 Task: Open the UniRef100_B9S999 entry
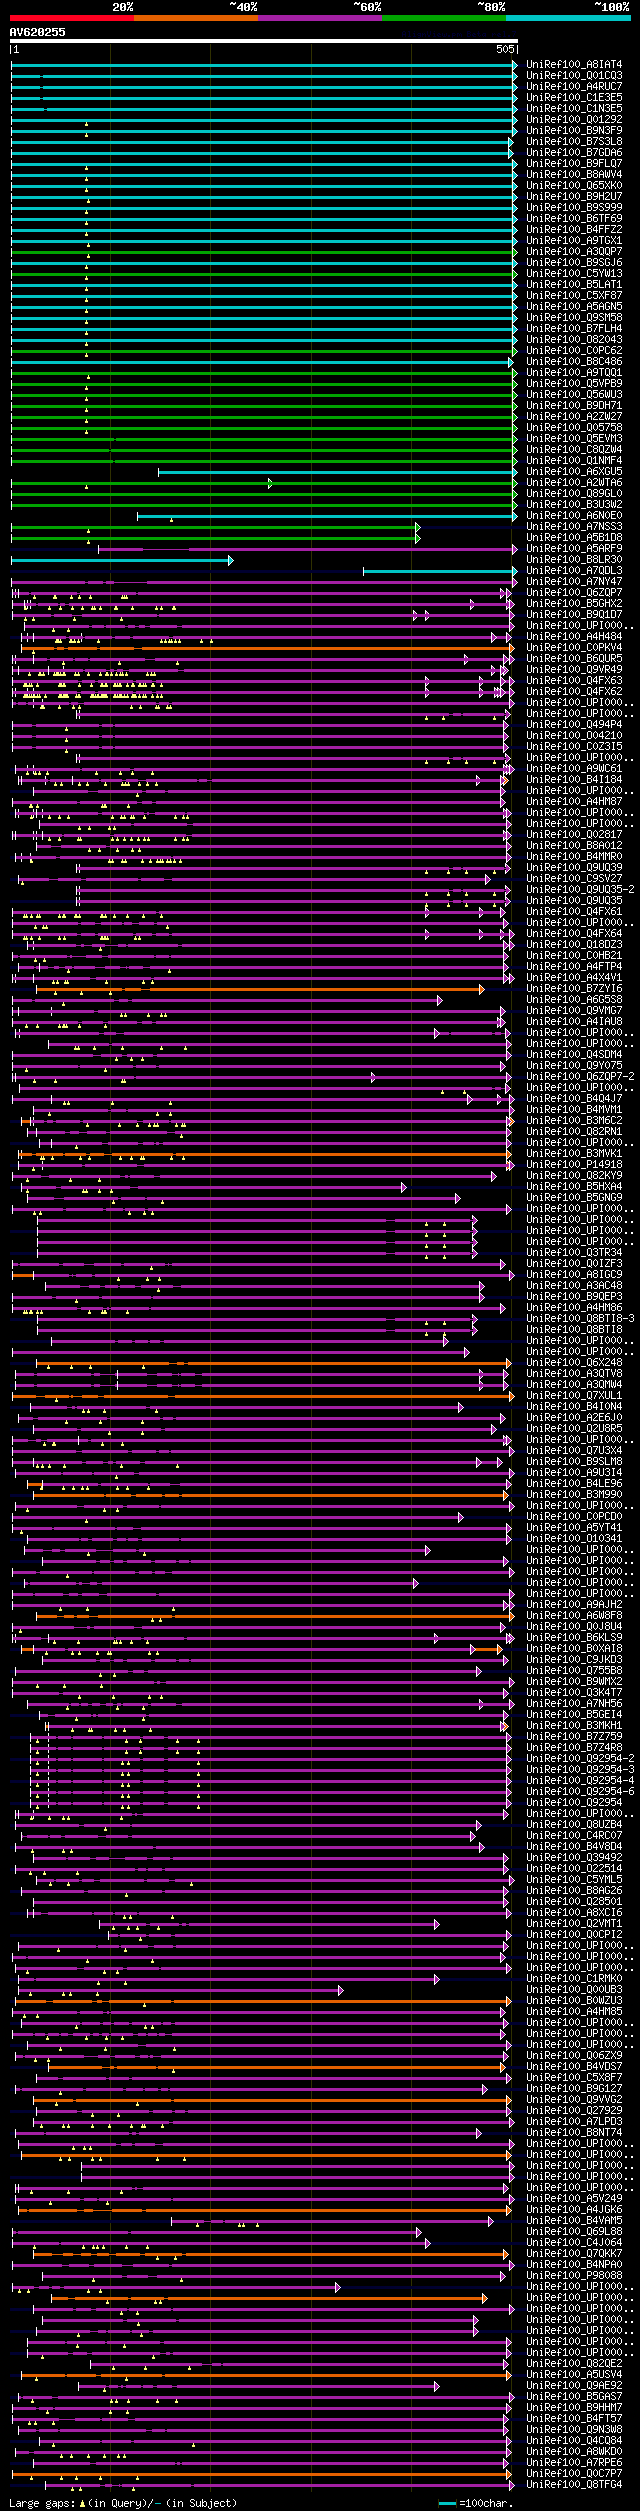pyautogui.click(x=574, y=208)
